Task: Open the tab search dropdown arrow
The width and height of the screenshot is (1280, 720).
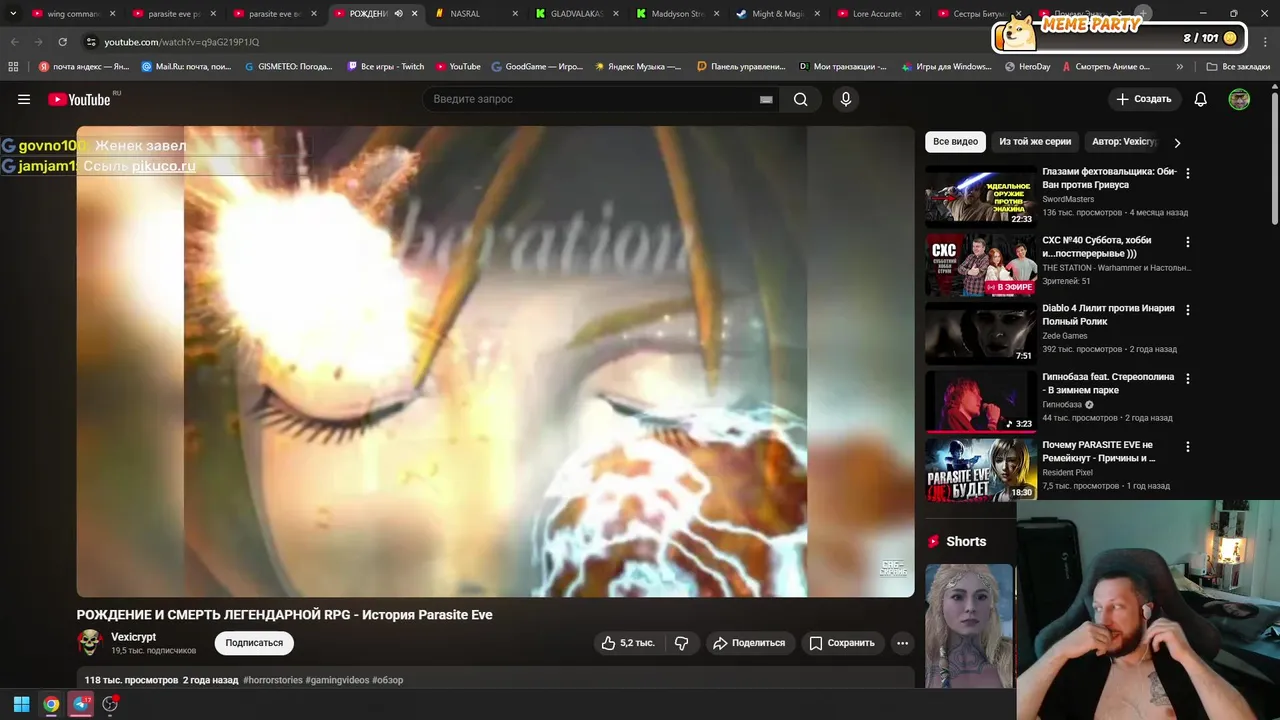Action: click(x=13, y=14)
